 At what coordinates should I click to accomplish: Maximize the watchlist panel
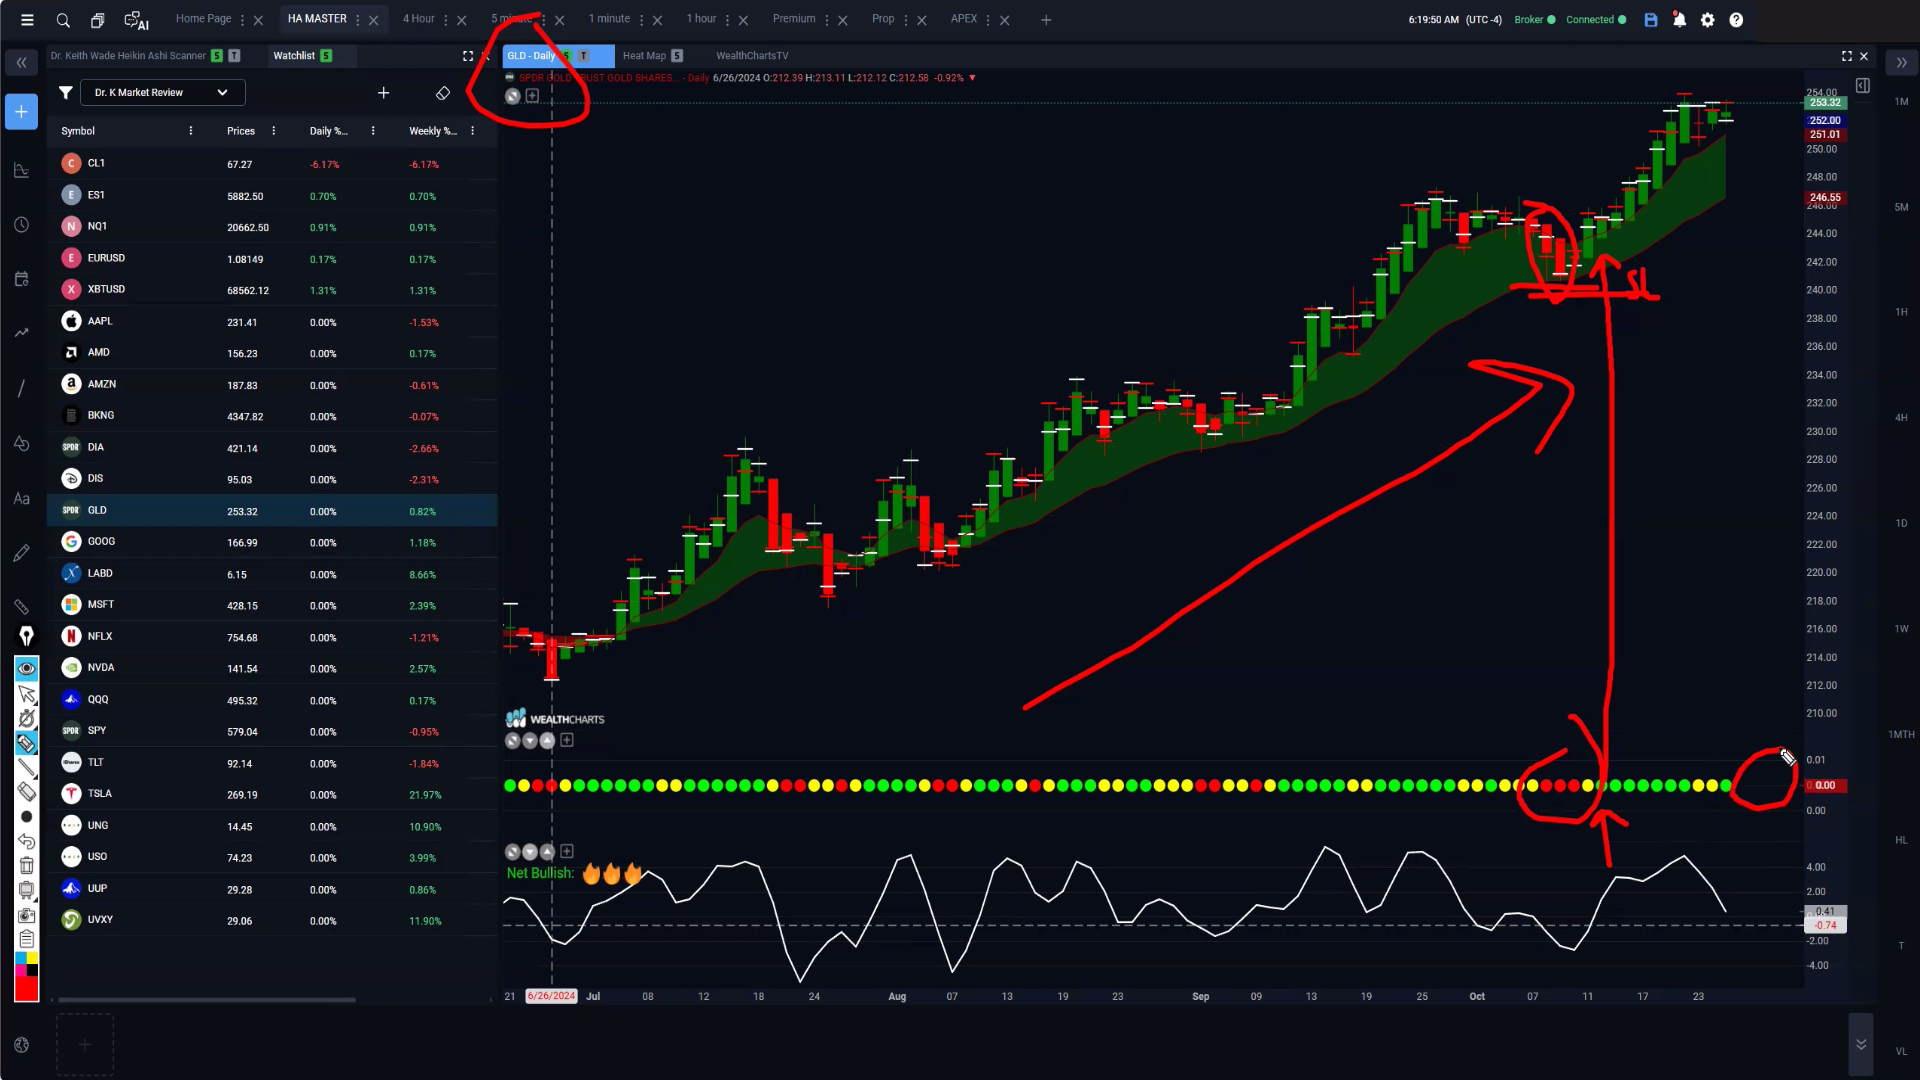point(468,56)
